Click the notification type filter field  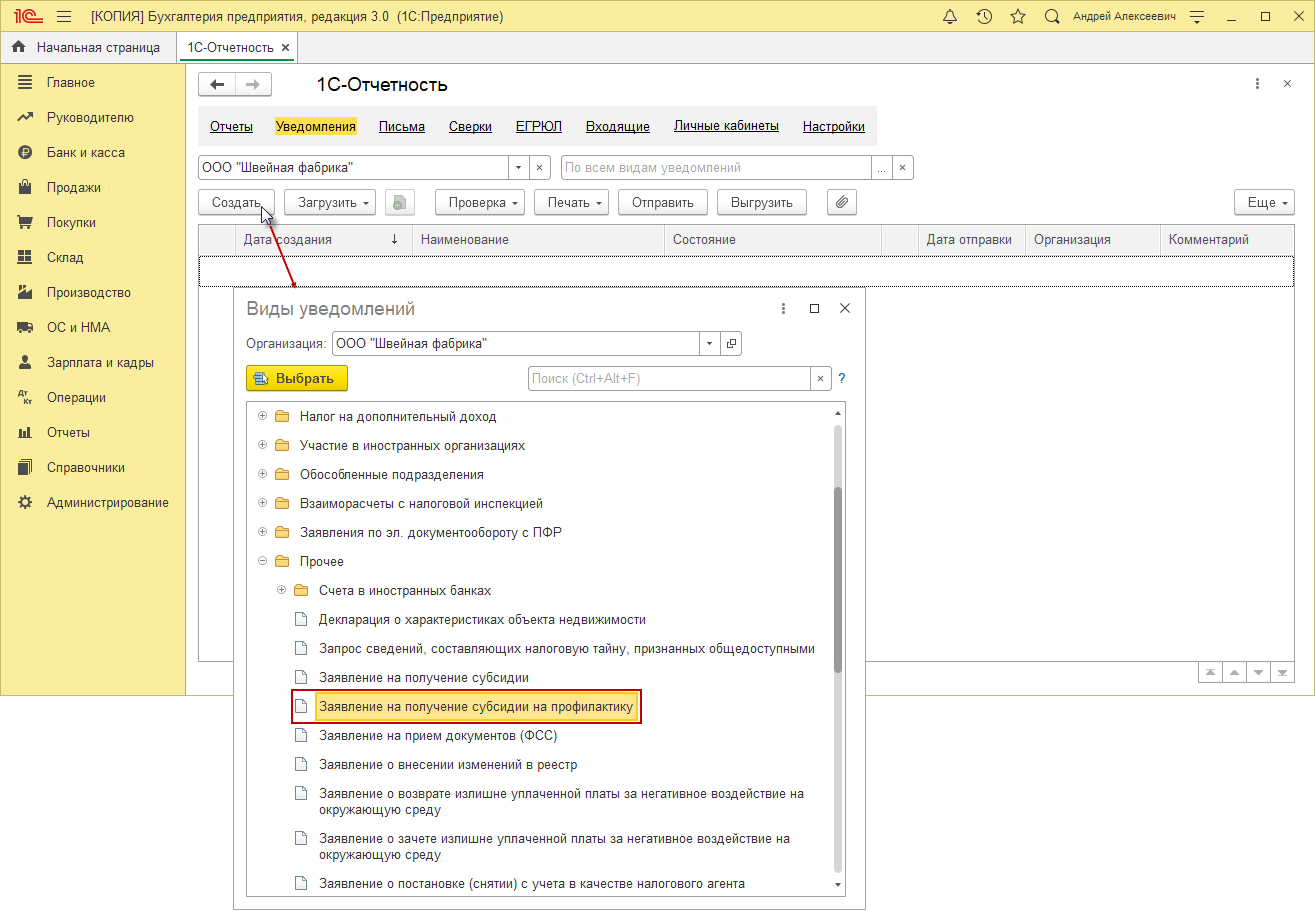(x=716, y=168)
